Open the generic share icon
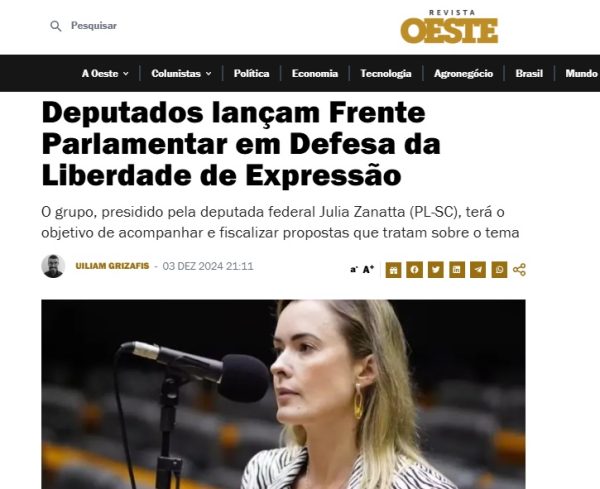The width and height of the screenshot is (600, 489). 519,270
